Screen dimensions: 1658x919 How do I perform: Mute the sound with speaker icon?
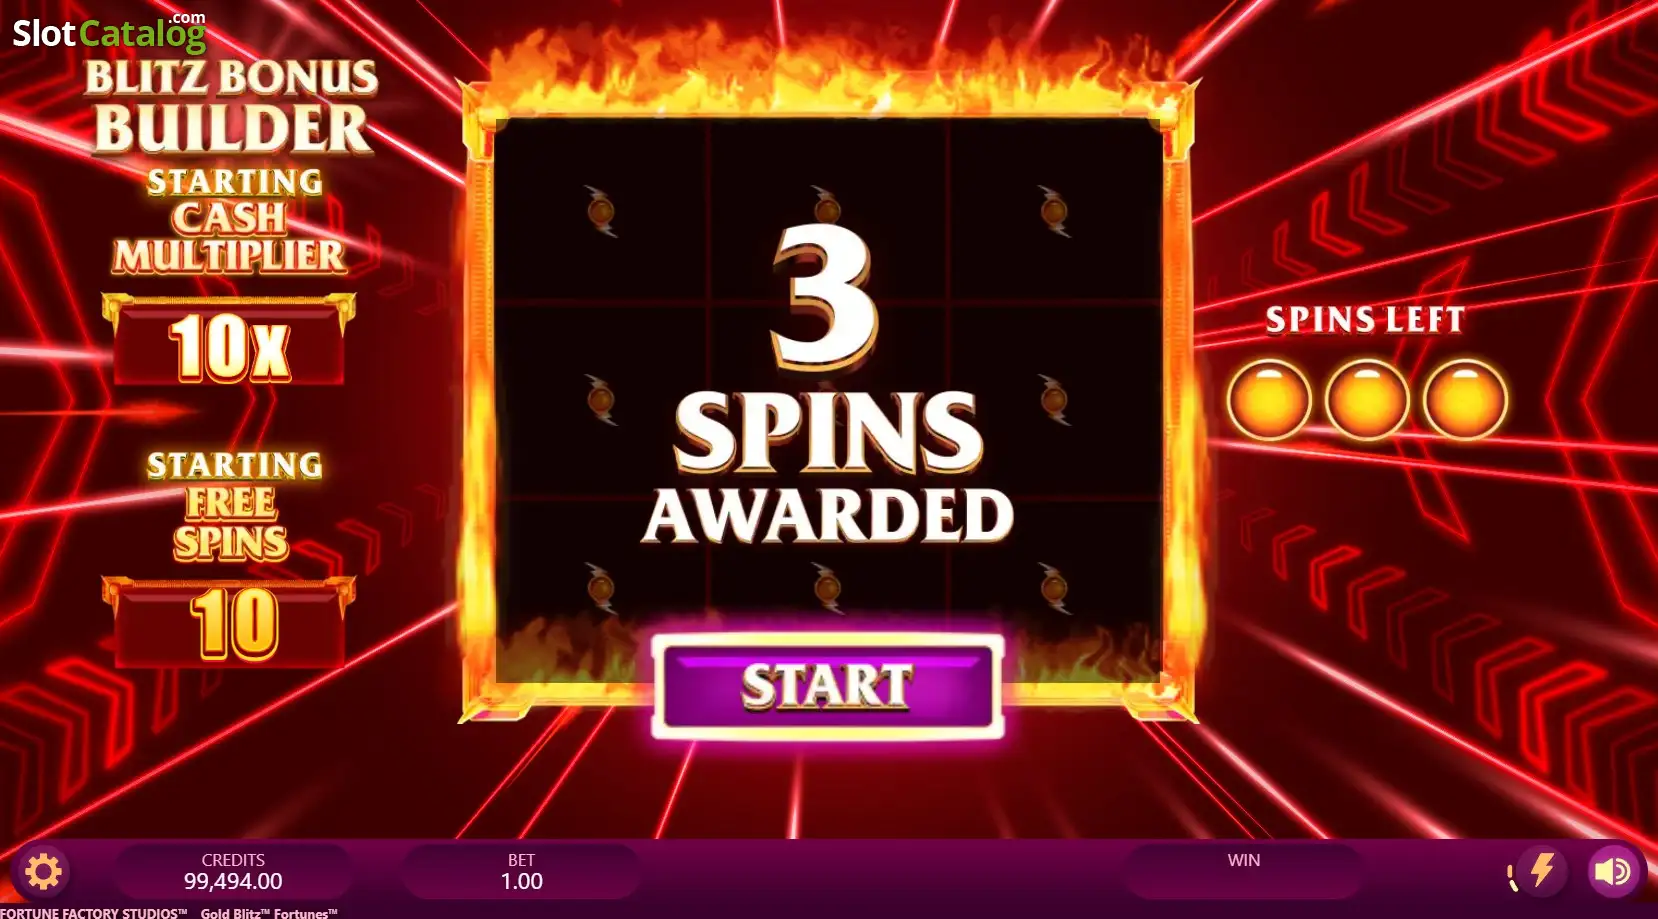1612,872
